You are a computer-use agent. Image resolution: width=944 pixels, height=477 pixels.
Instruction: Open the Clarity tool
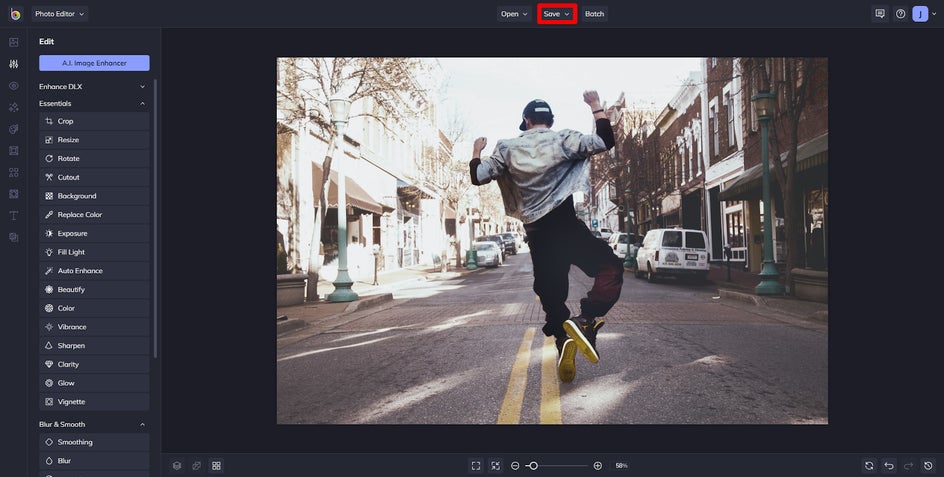pos(95,364)
